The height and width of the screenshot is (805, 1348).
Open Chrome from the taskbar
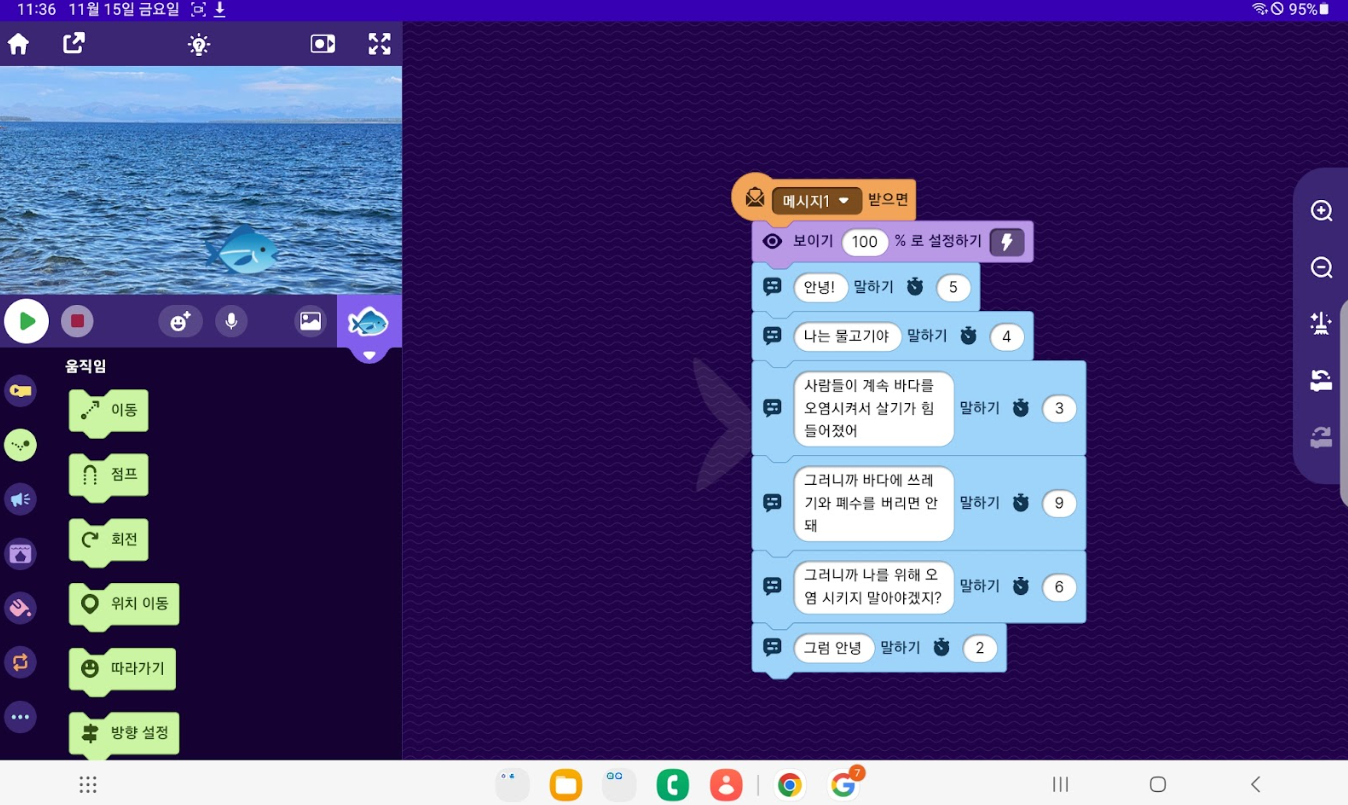click(x=790, y=785)
